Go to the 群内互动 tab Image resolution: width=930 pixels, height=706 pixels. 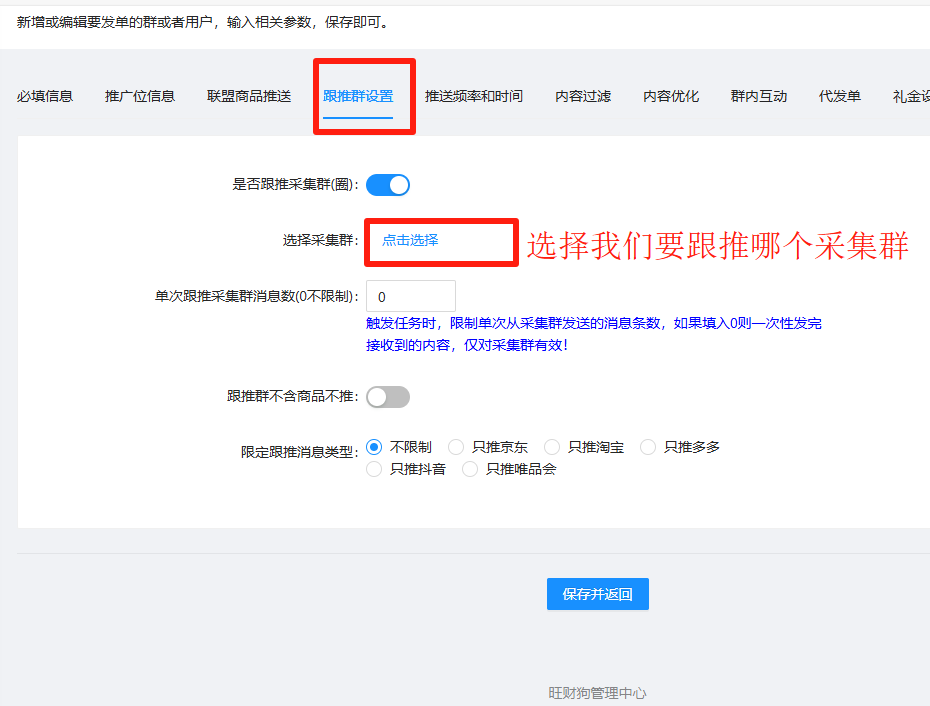tap(759, 96)
